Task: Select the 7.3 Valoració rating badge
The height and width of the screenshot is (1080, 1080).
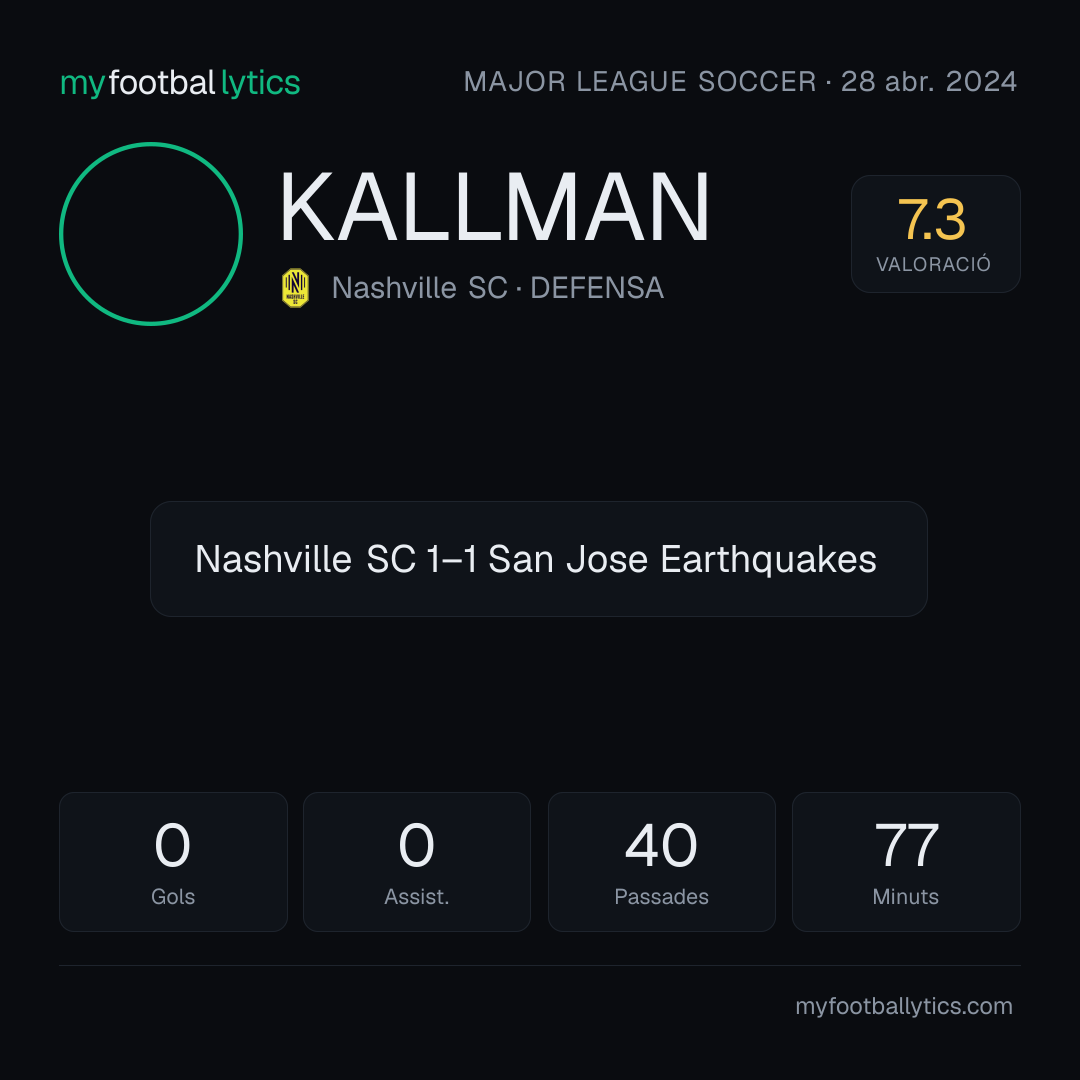Action: 935,234
